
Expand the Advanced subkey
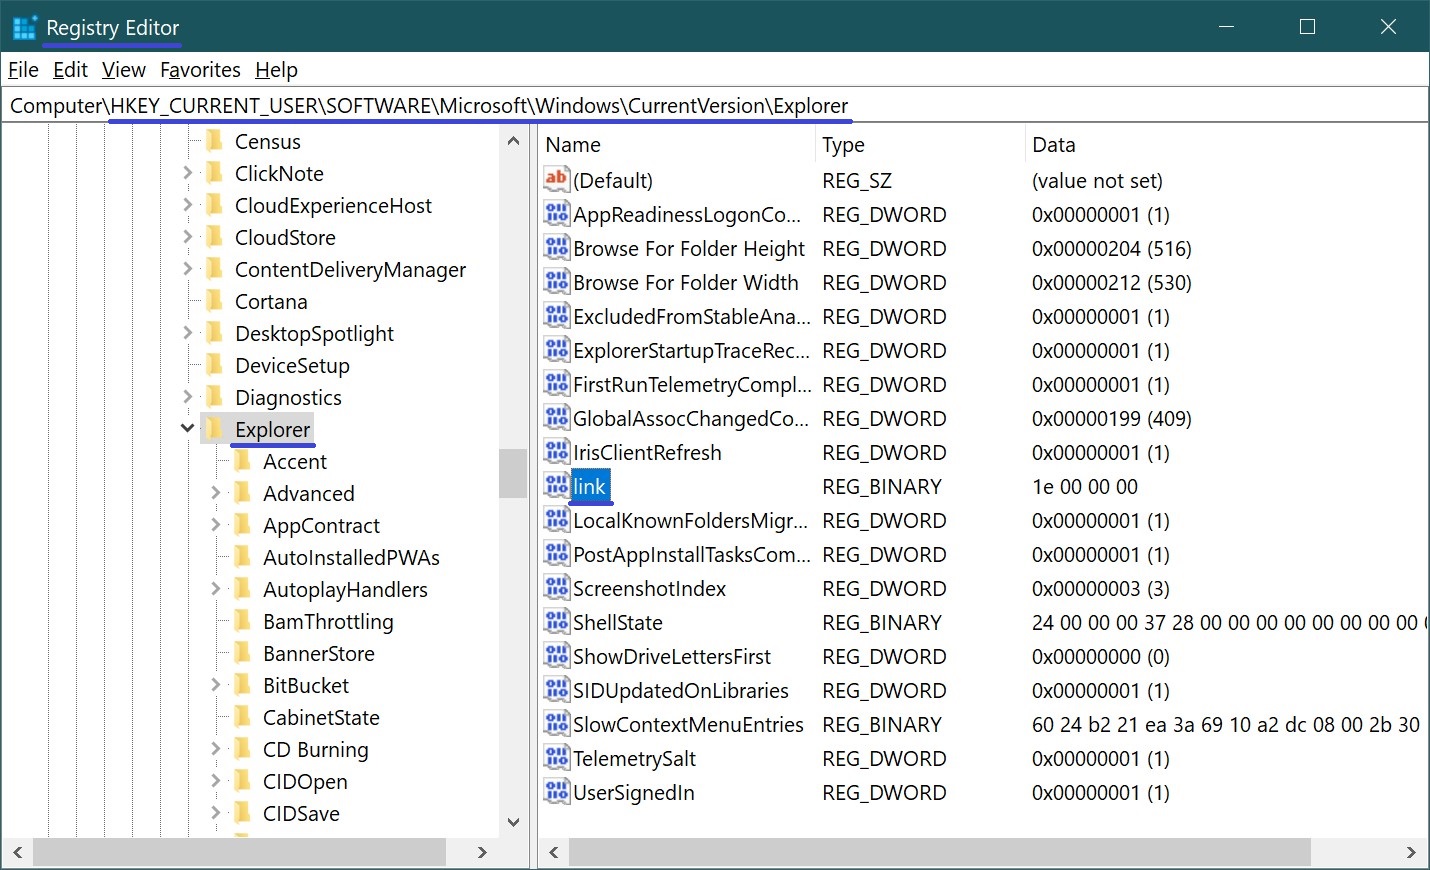tap(215, 493)
